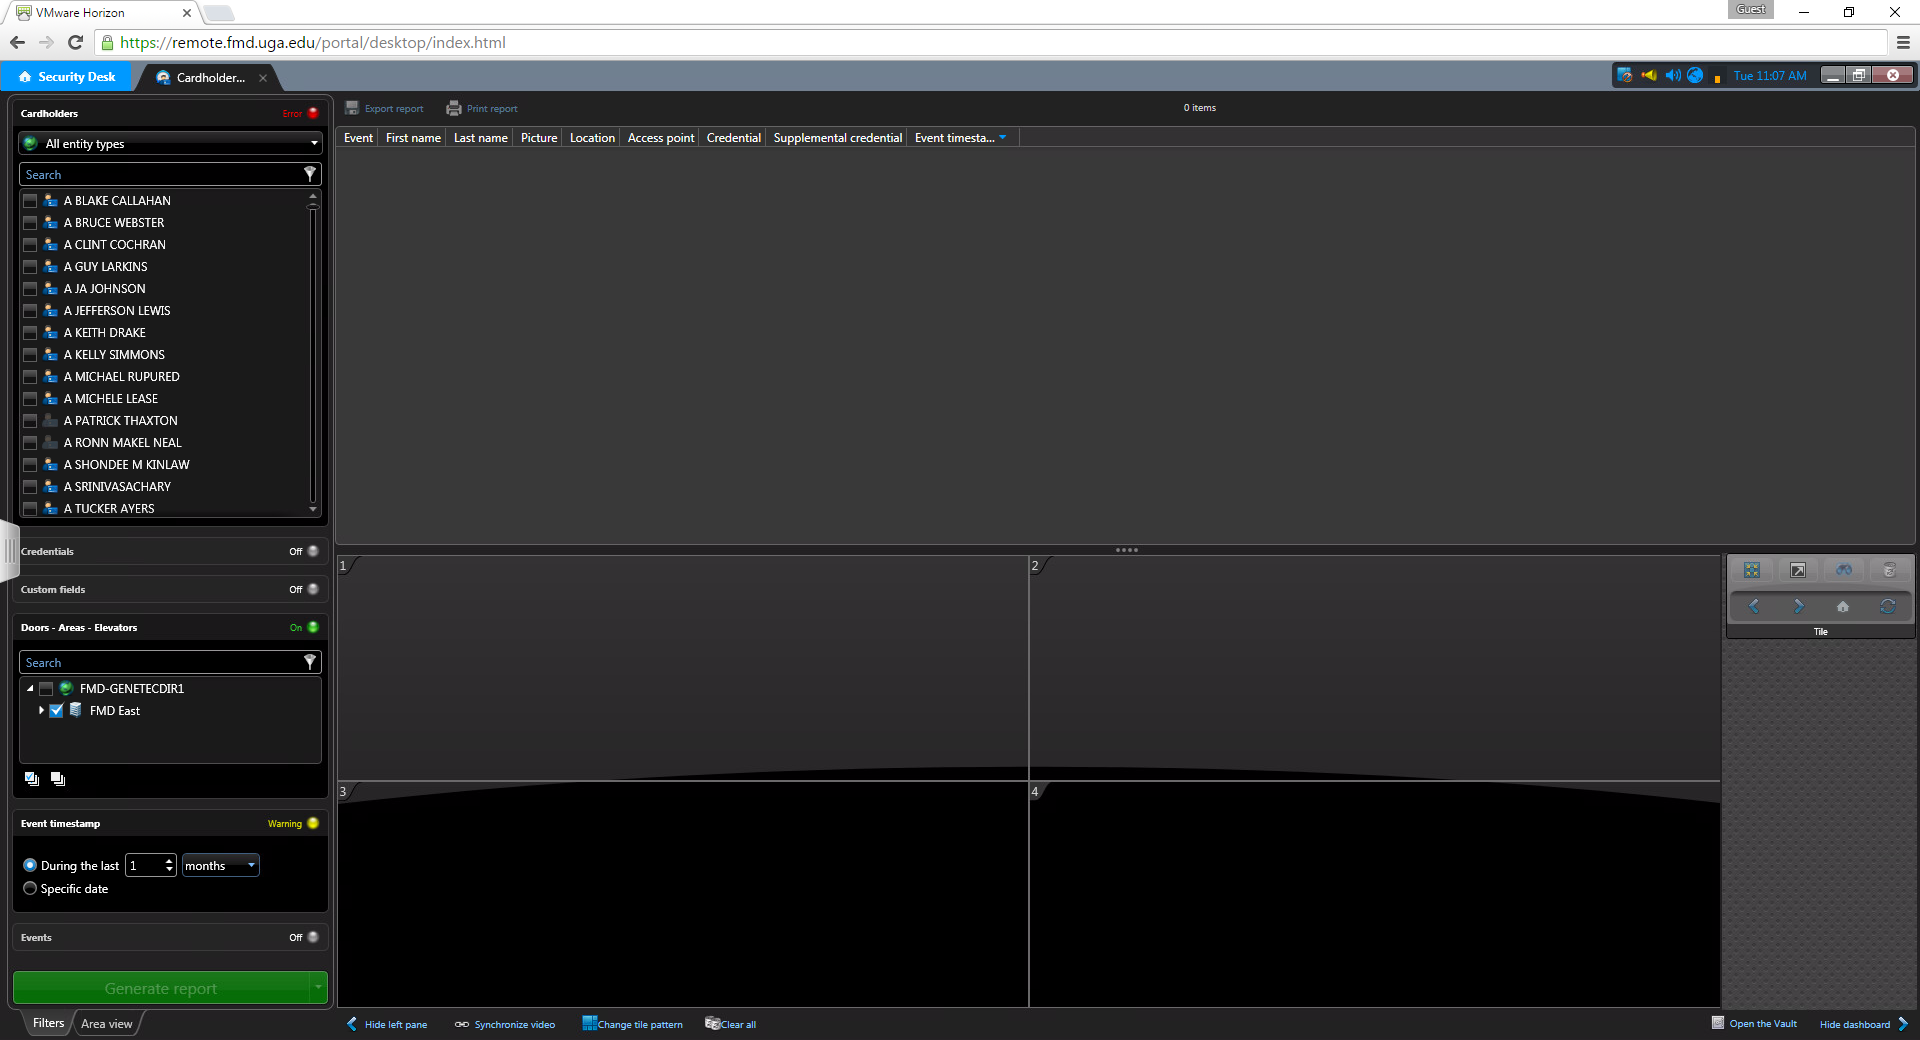Click the Generate report button

pos(161,988)
